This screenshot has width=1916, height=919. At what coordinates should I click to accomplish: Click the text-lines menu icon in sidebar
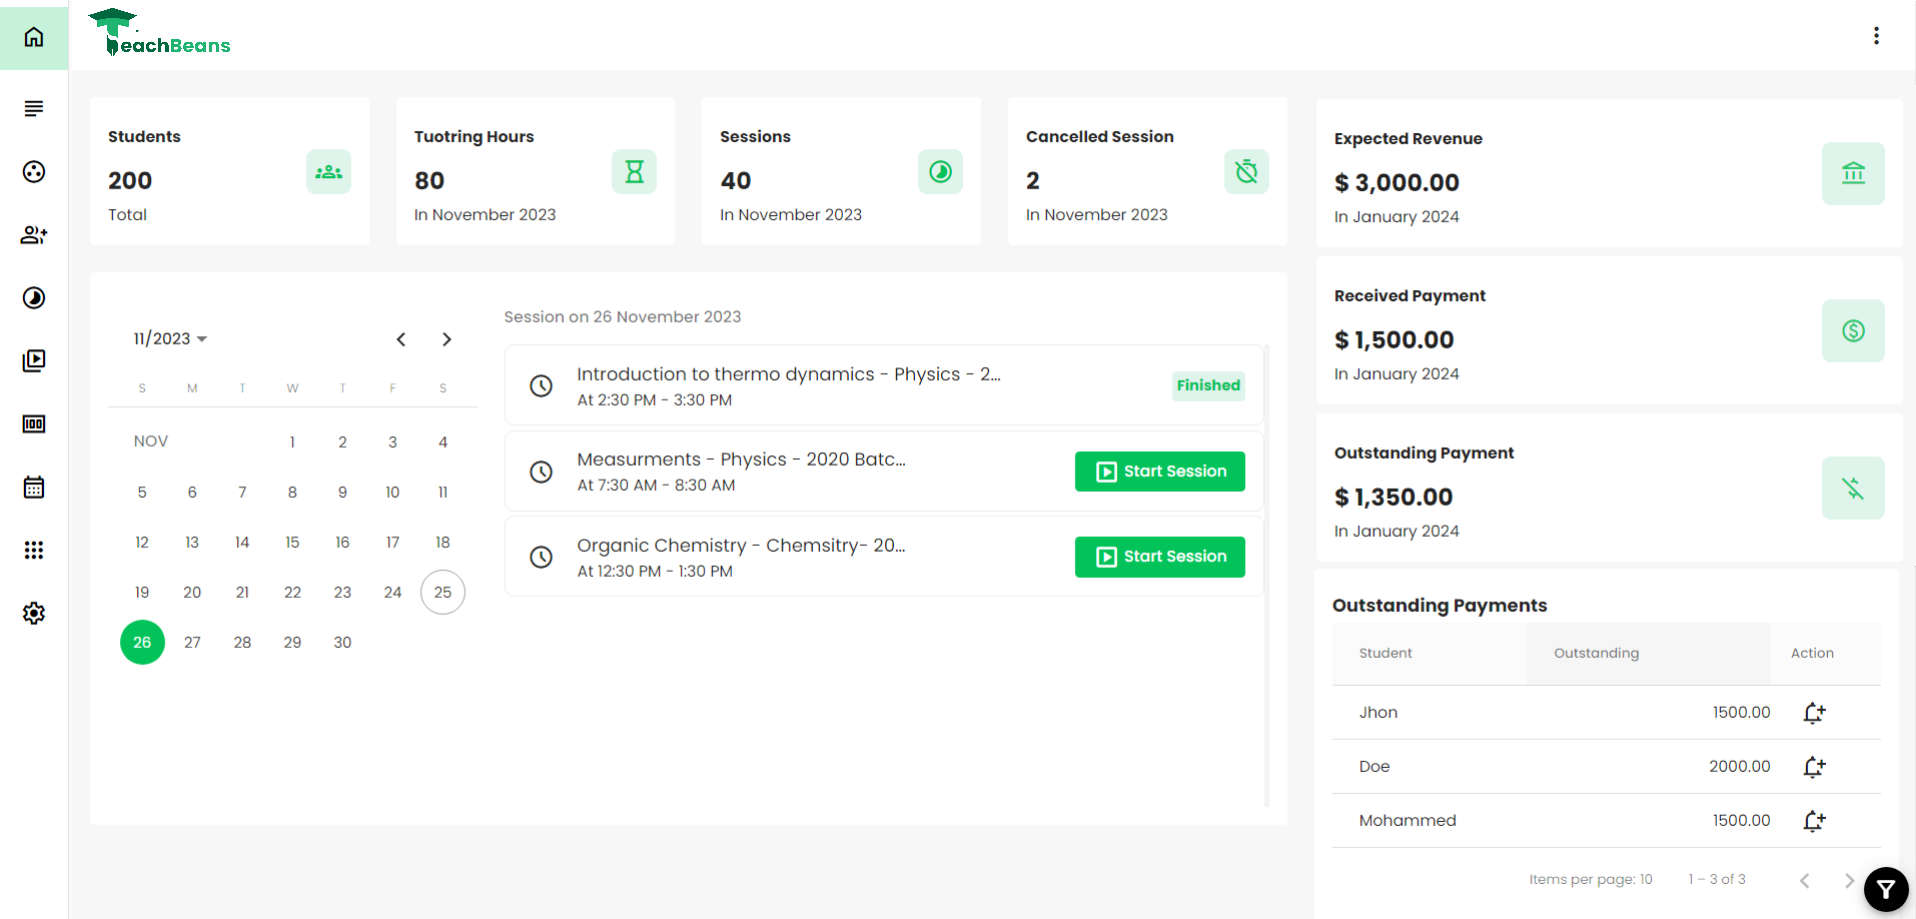pos(34,108)
